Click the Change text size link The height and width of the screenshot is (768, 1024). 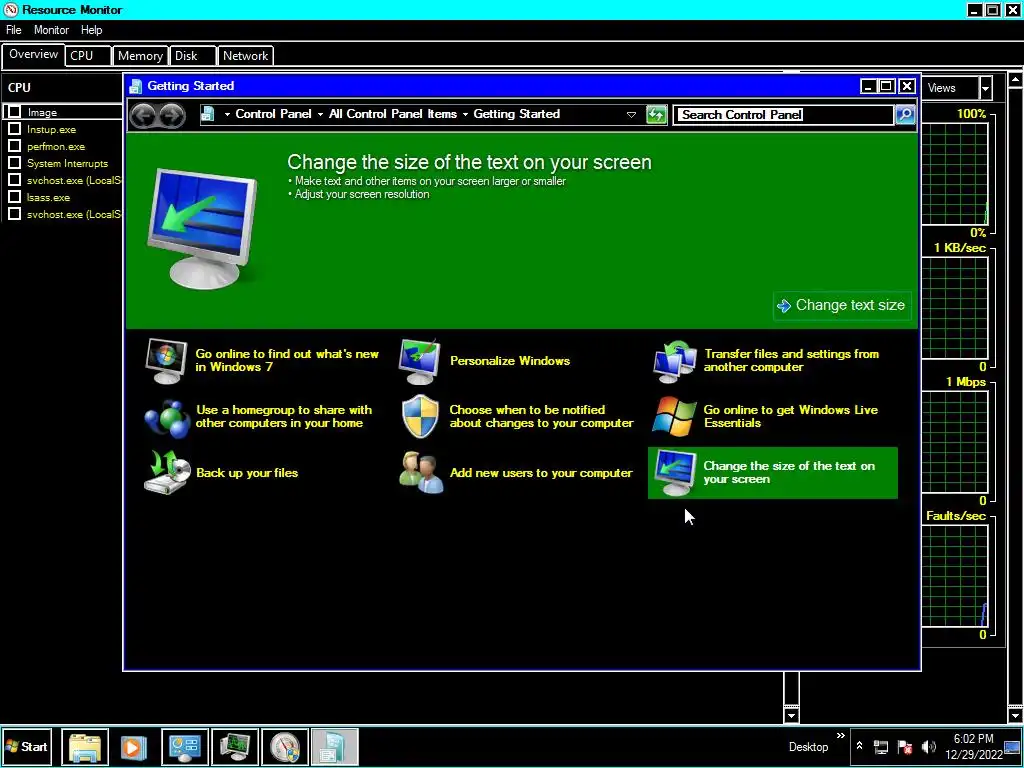[x=842, y=305]
